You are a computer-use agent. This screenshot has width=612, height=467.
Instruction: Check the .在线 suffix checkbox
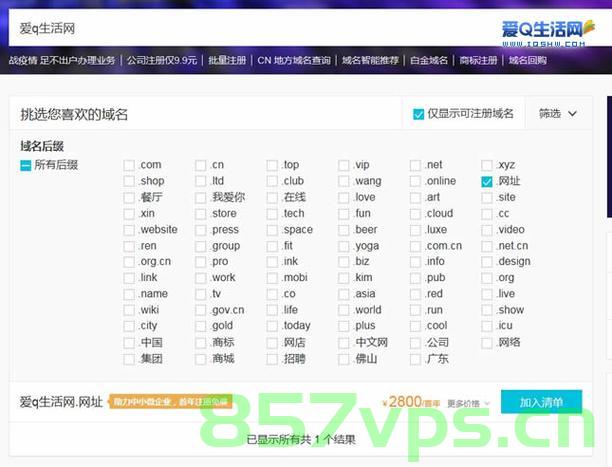point(272,198)
